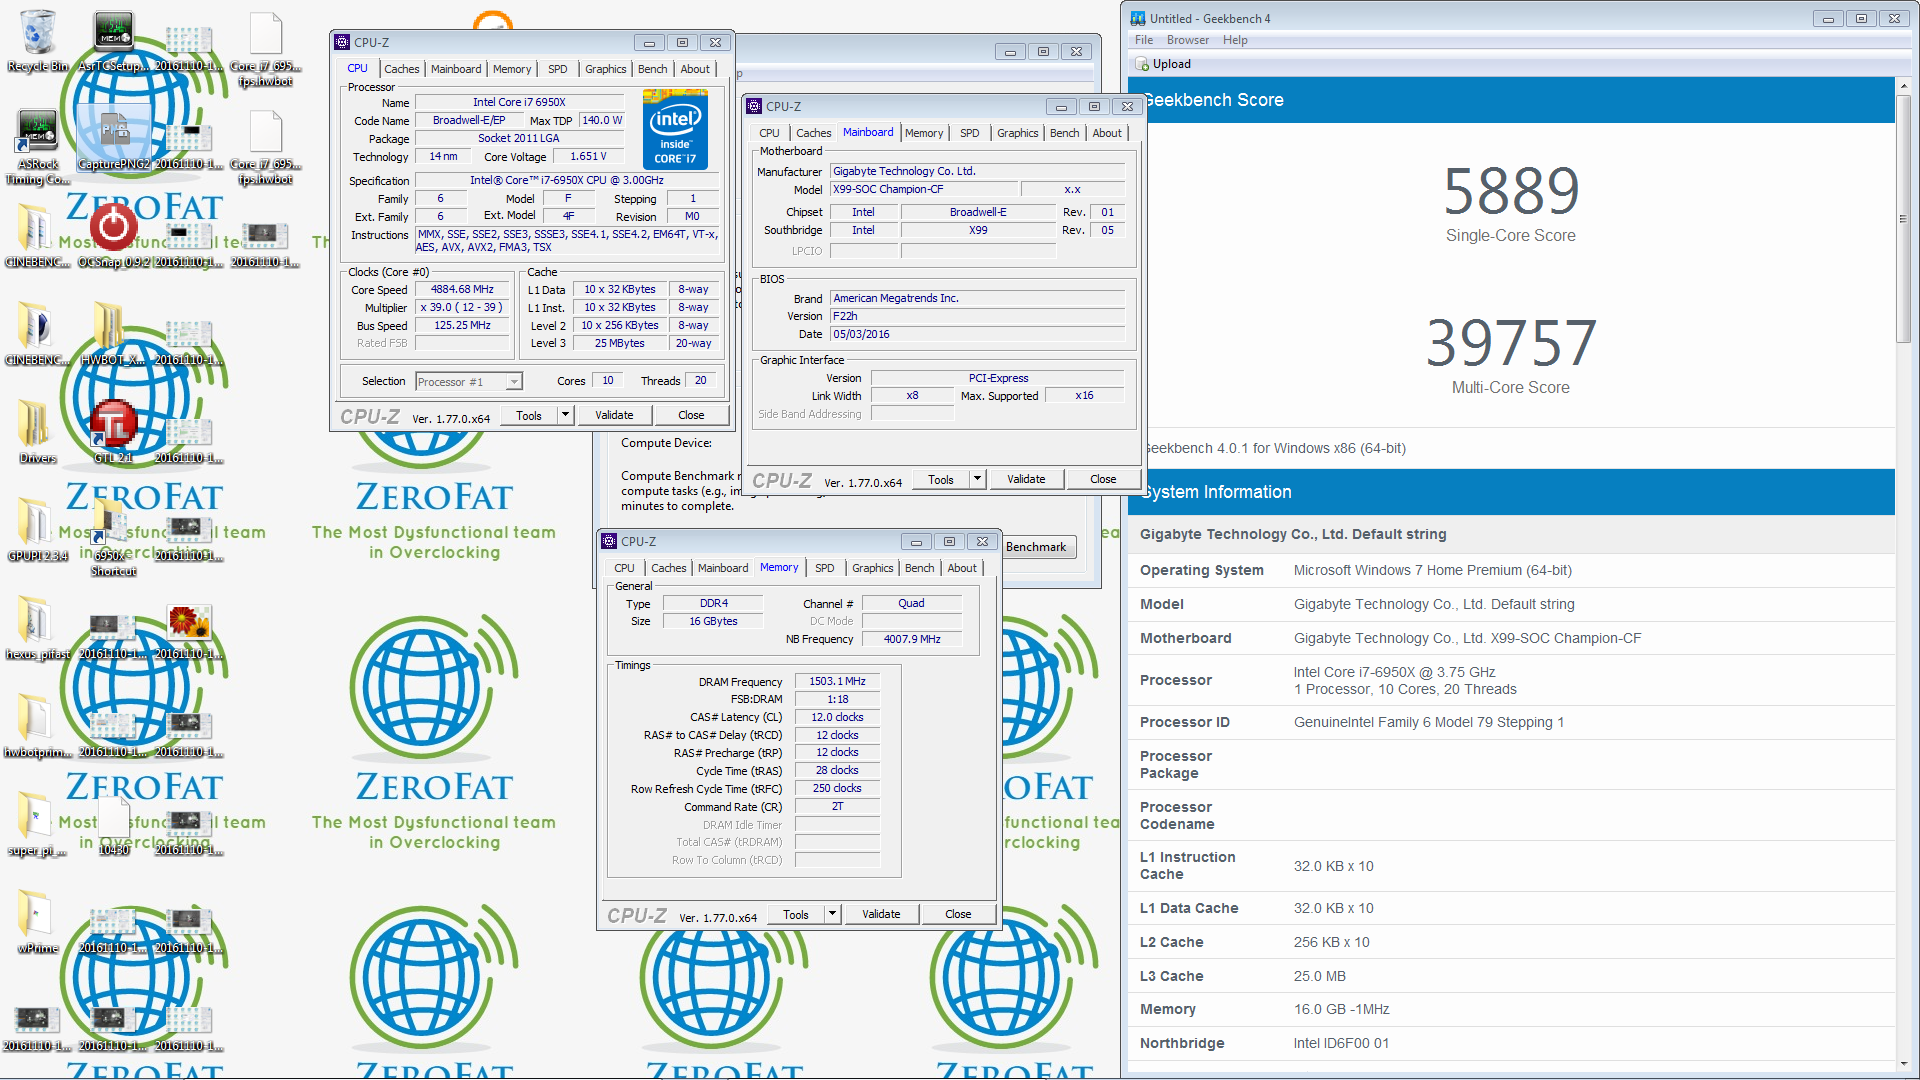Image resolution: width=1920 pixels, height=1080 pixels.
Task: Click Tools button in CPU-Z Mainboard window
Action: click(x=940, y=479)
